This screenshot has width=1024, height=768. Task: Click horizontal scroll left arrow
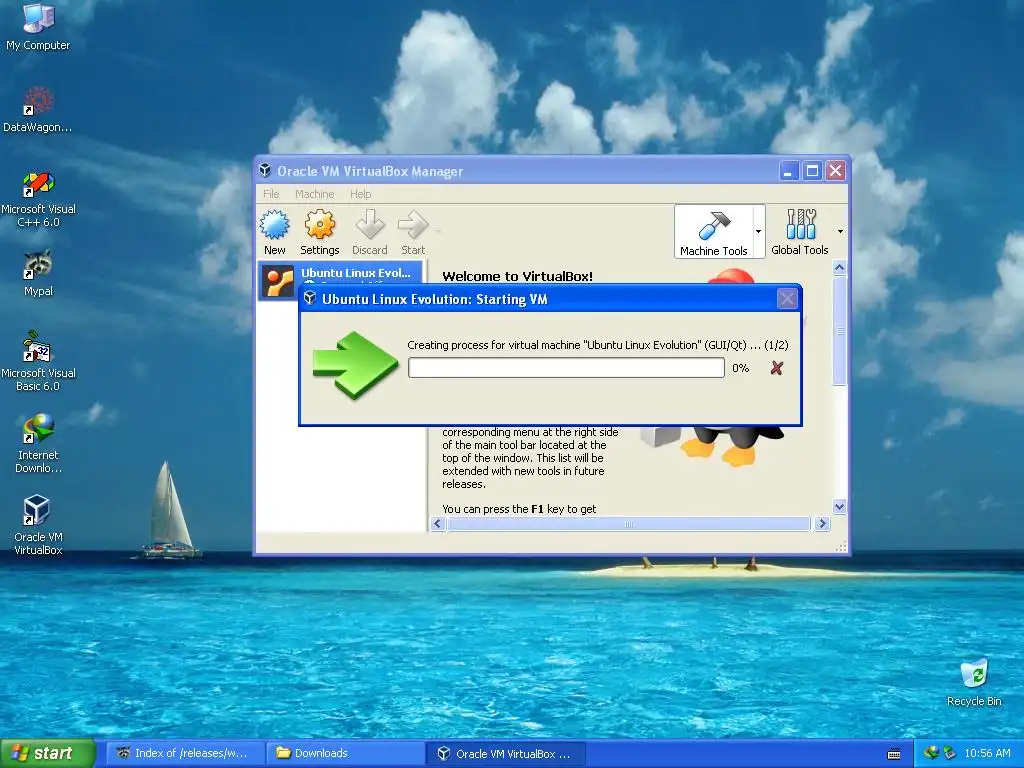click(438, 524)
